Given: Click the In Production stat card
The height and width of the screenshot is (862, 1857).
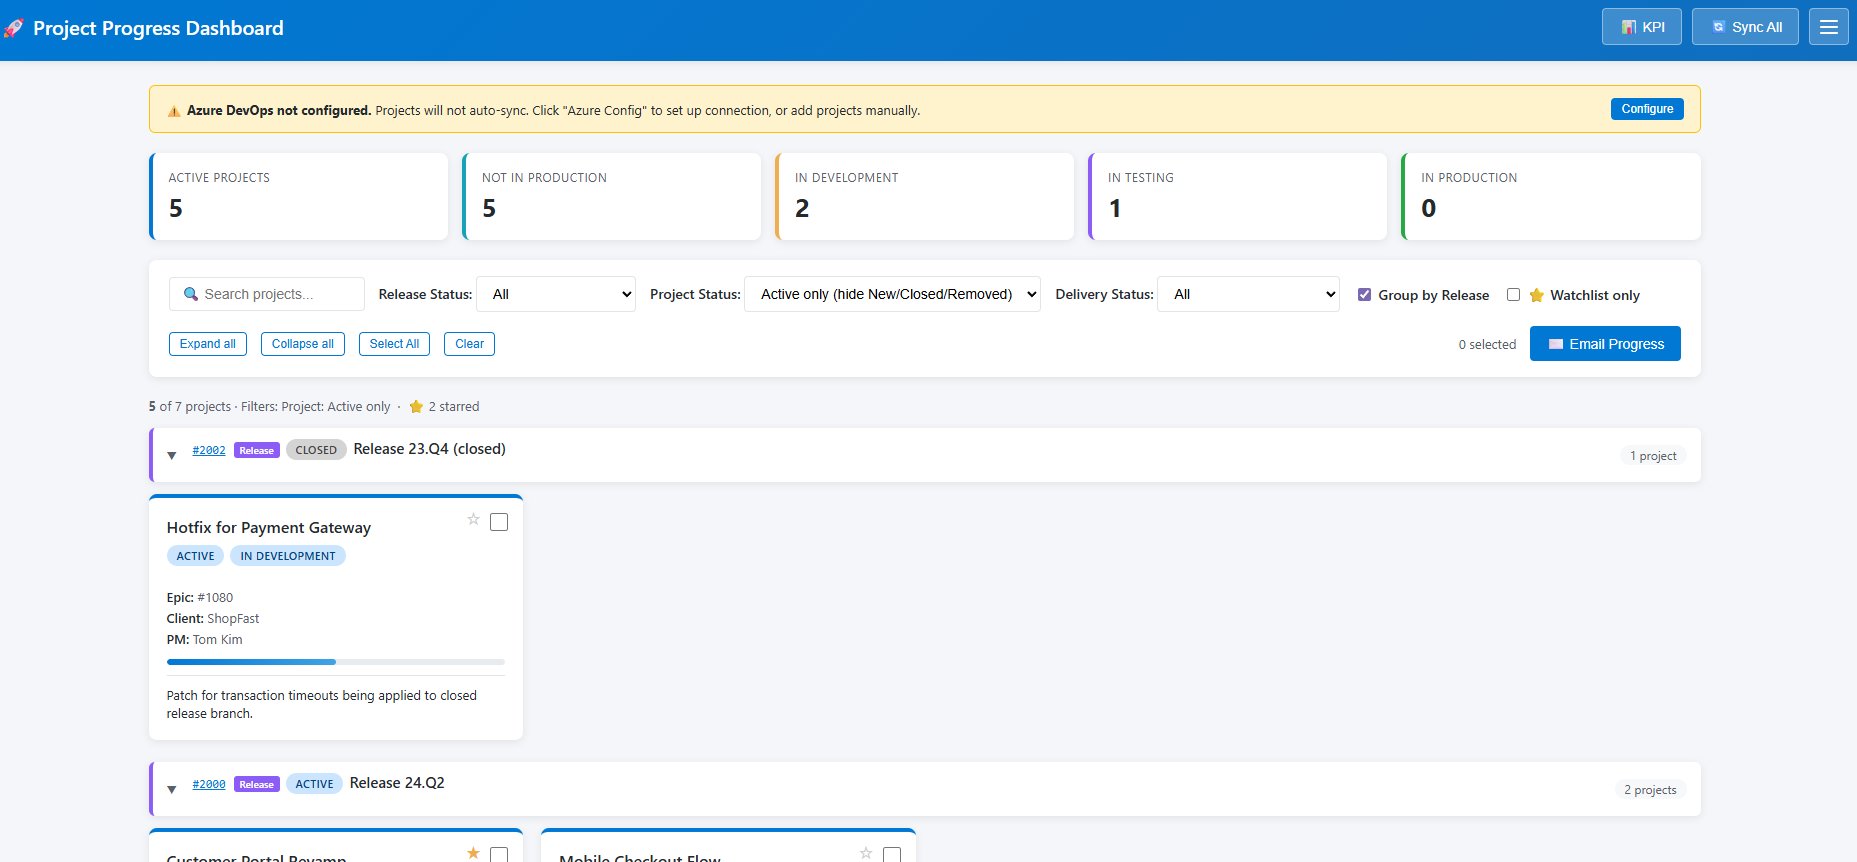Looking at the screenshot, I should pyautogui.click(x=1551, y=196).
